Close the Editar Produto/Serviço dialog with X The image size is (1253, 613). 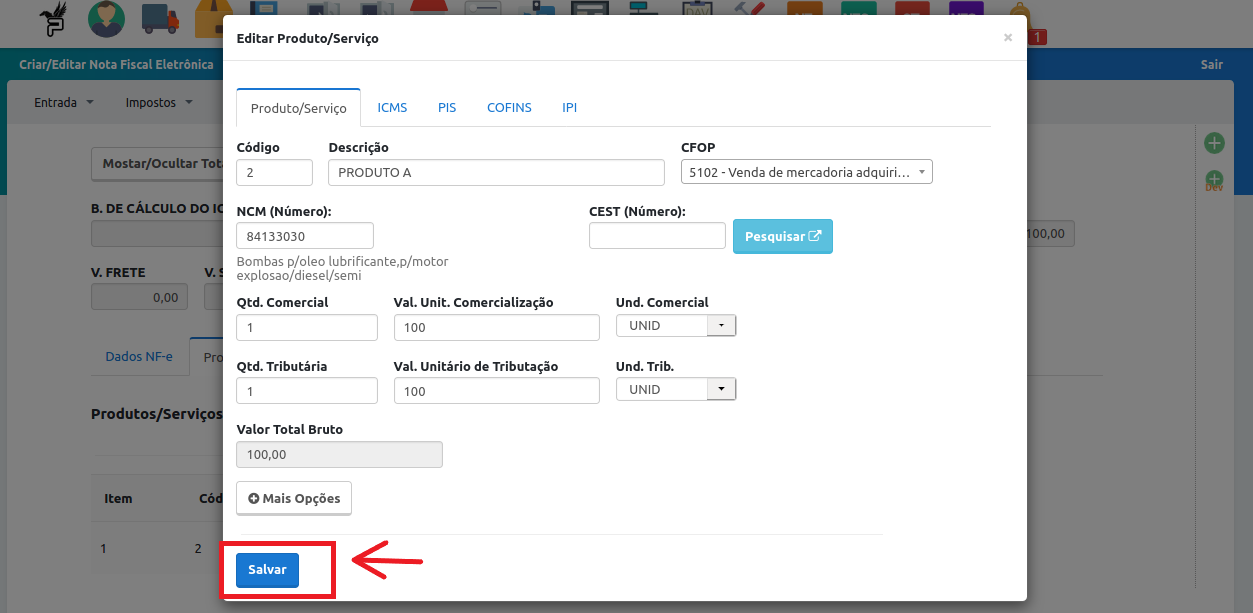pos(1007,38)
